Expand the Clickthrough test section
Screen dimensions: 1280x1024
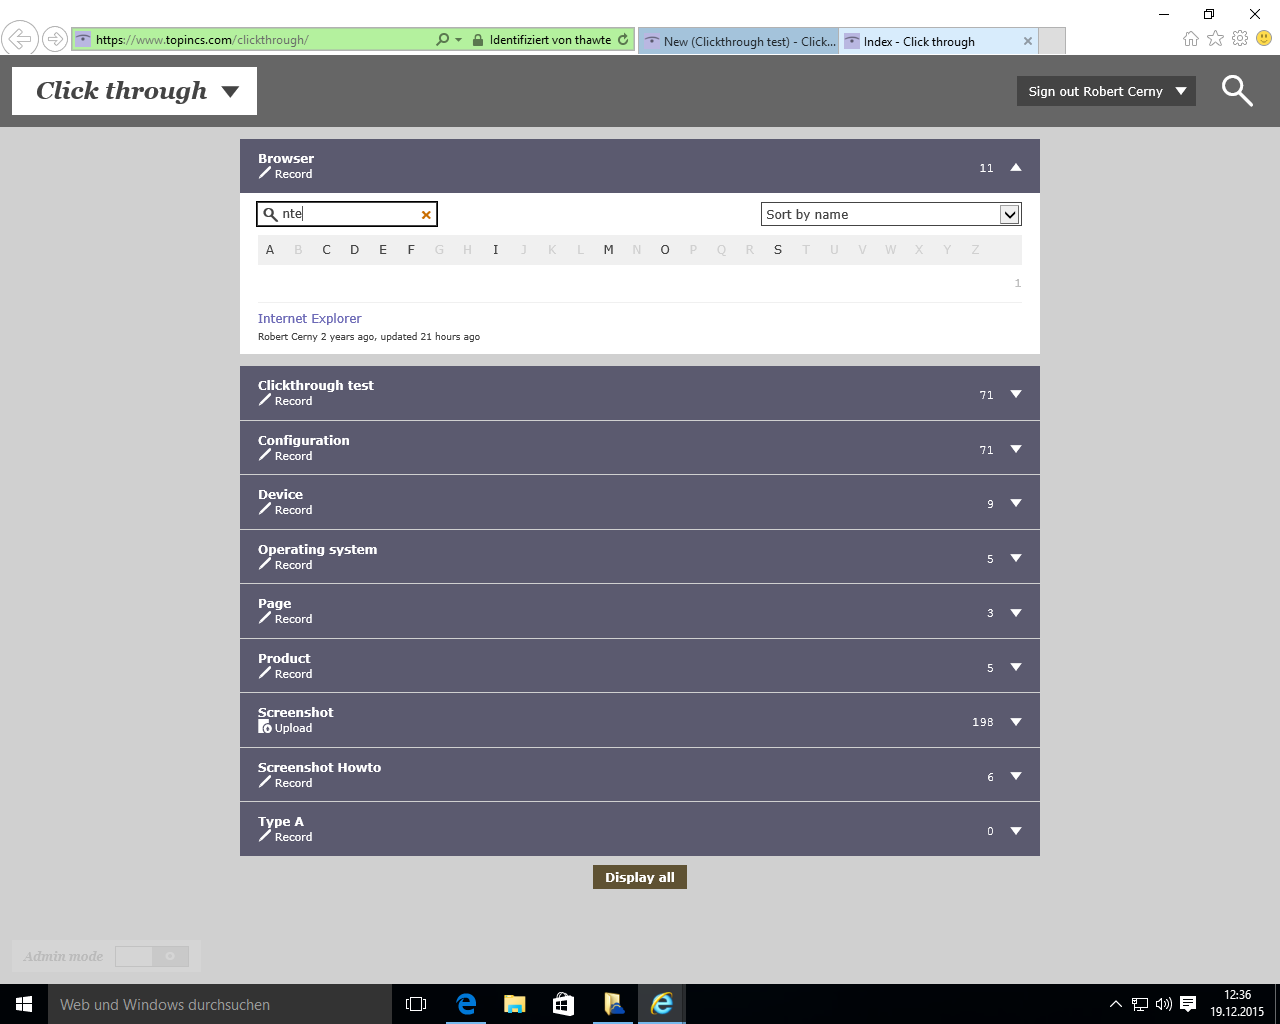[1015, 395]
